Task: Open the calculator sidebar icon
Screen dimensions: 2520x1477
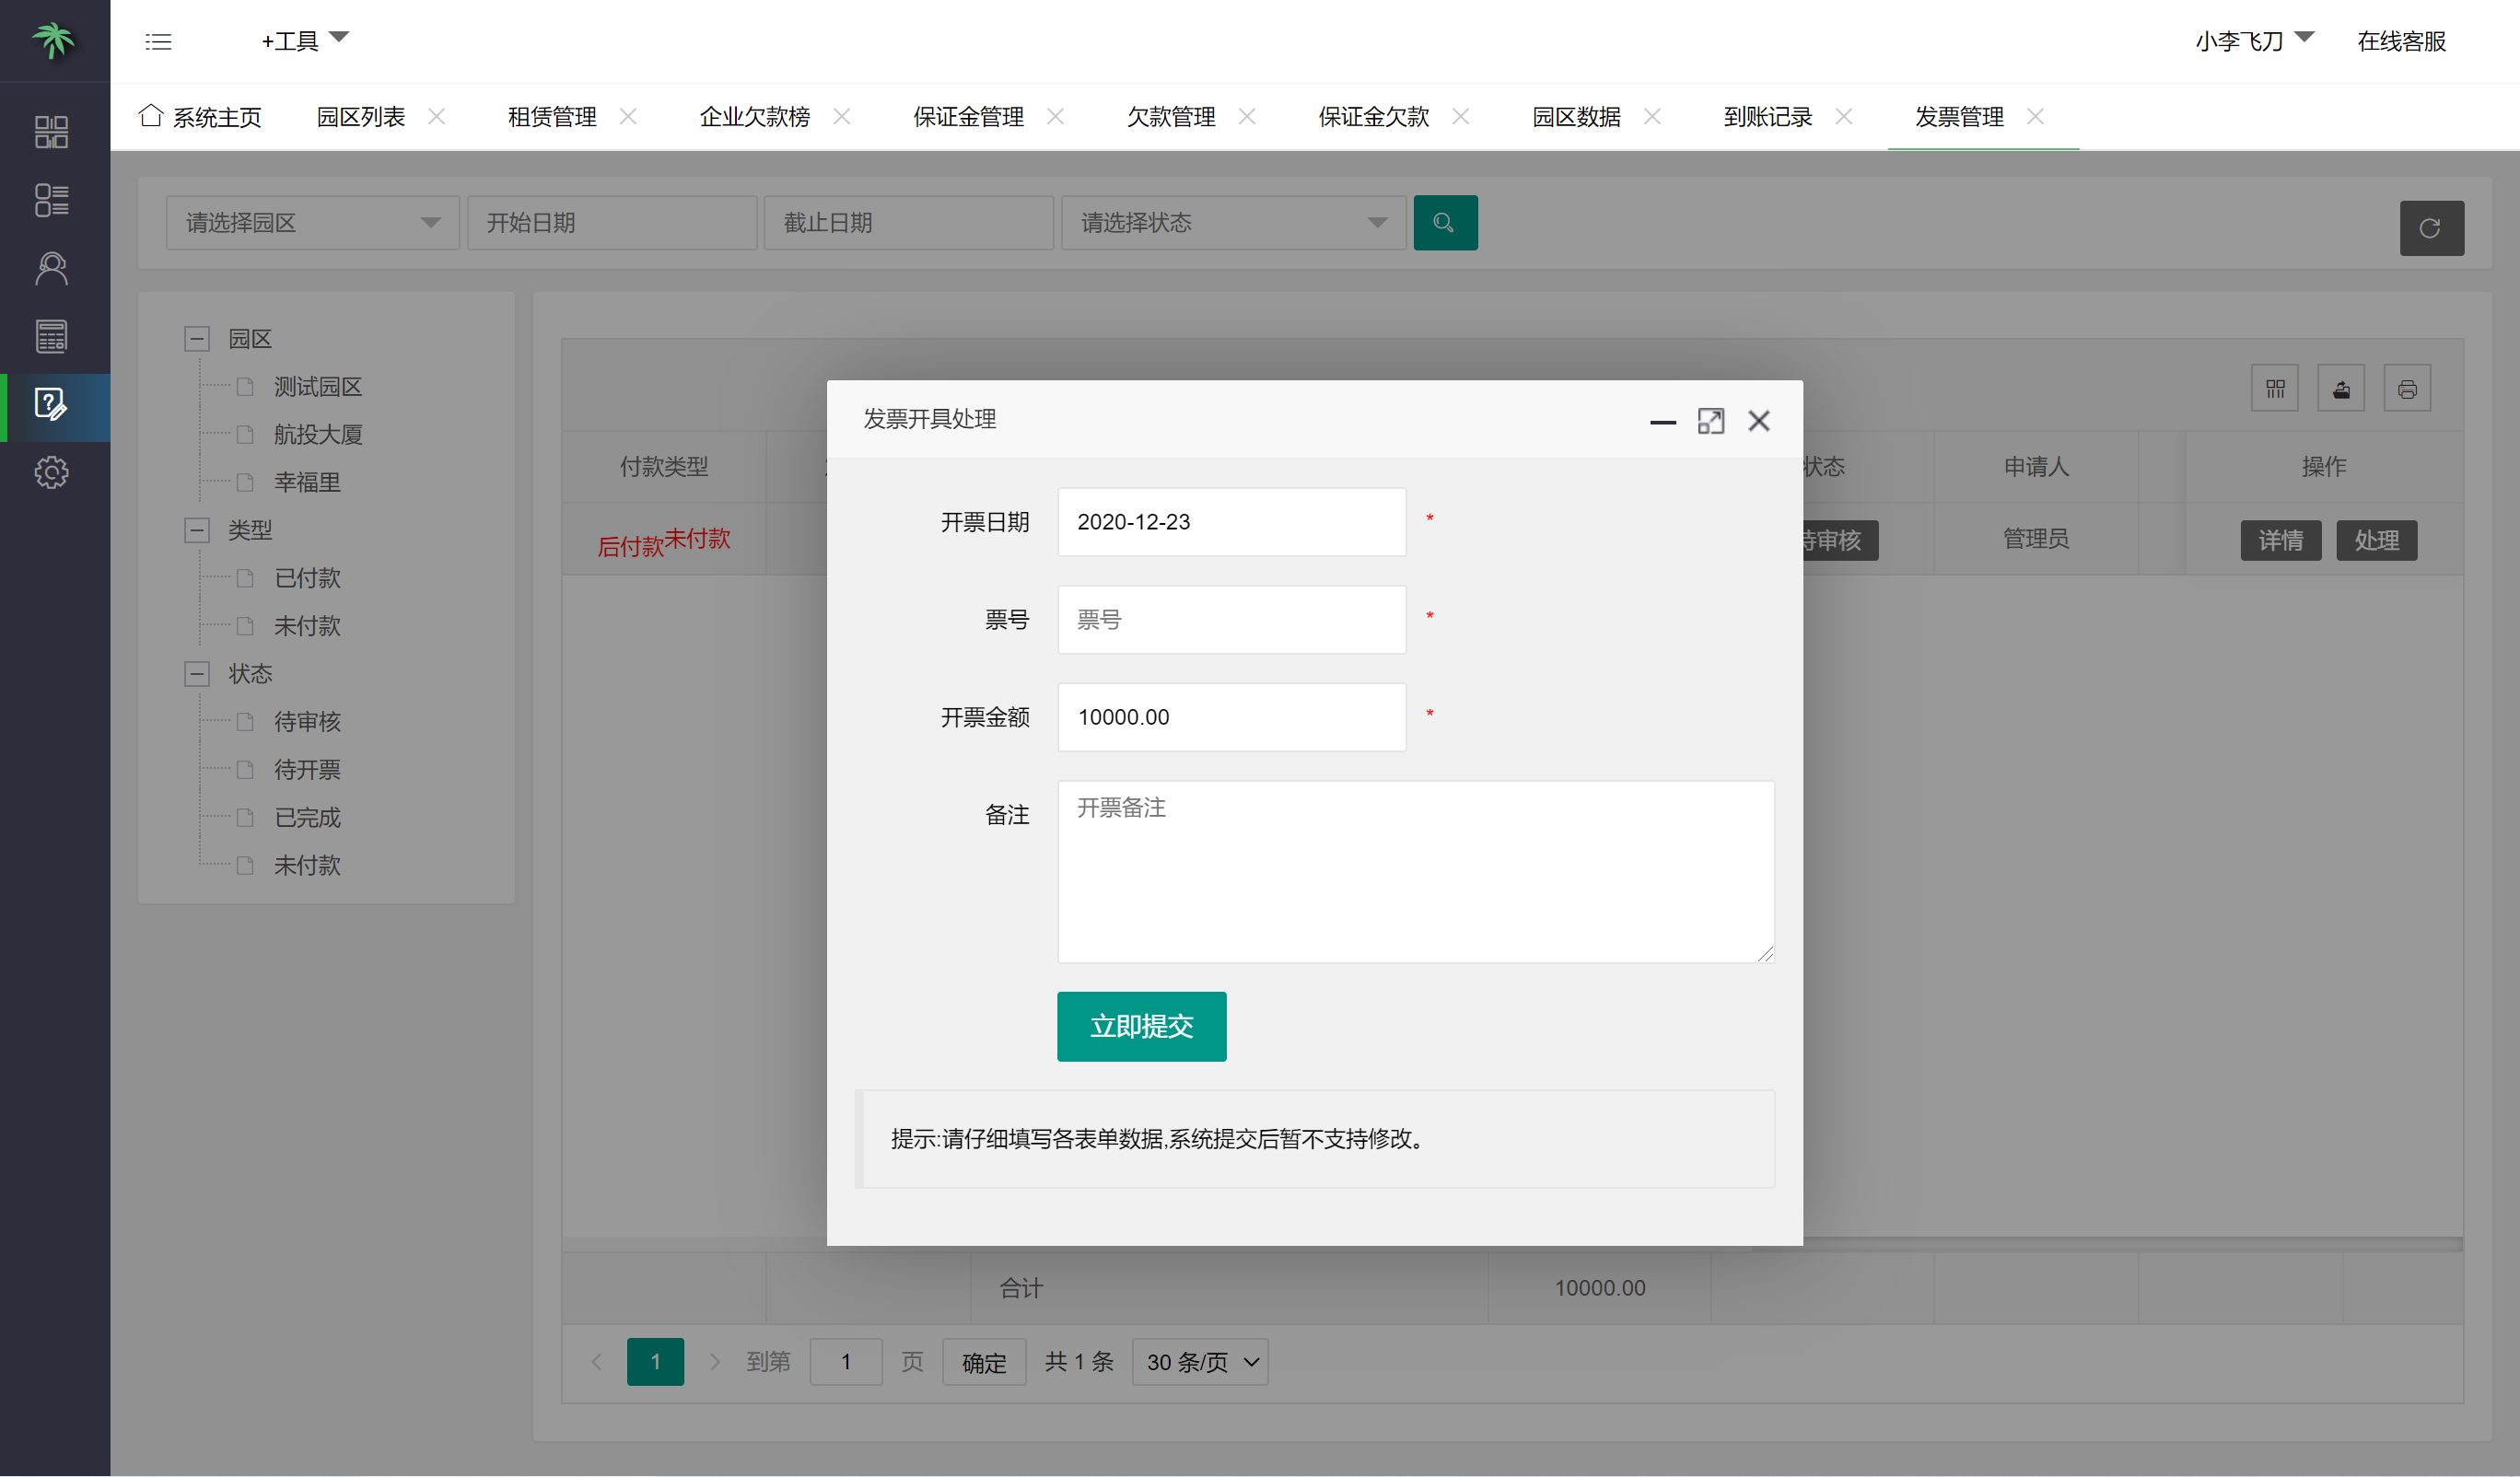Action: (52, 336)
